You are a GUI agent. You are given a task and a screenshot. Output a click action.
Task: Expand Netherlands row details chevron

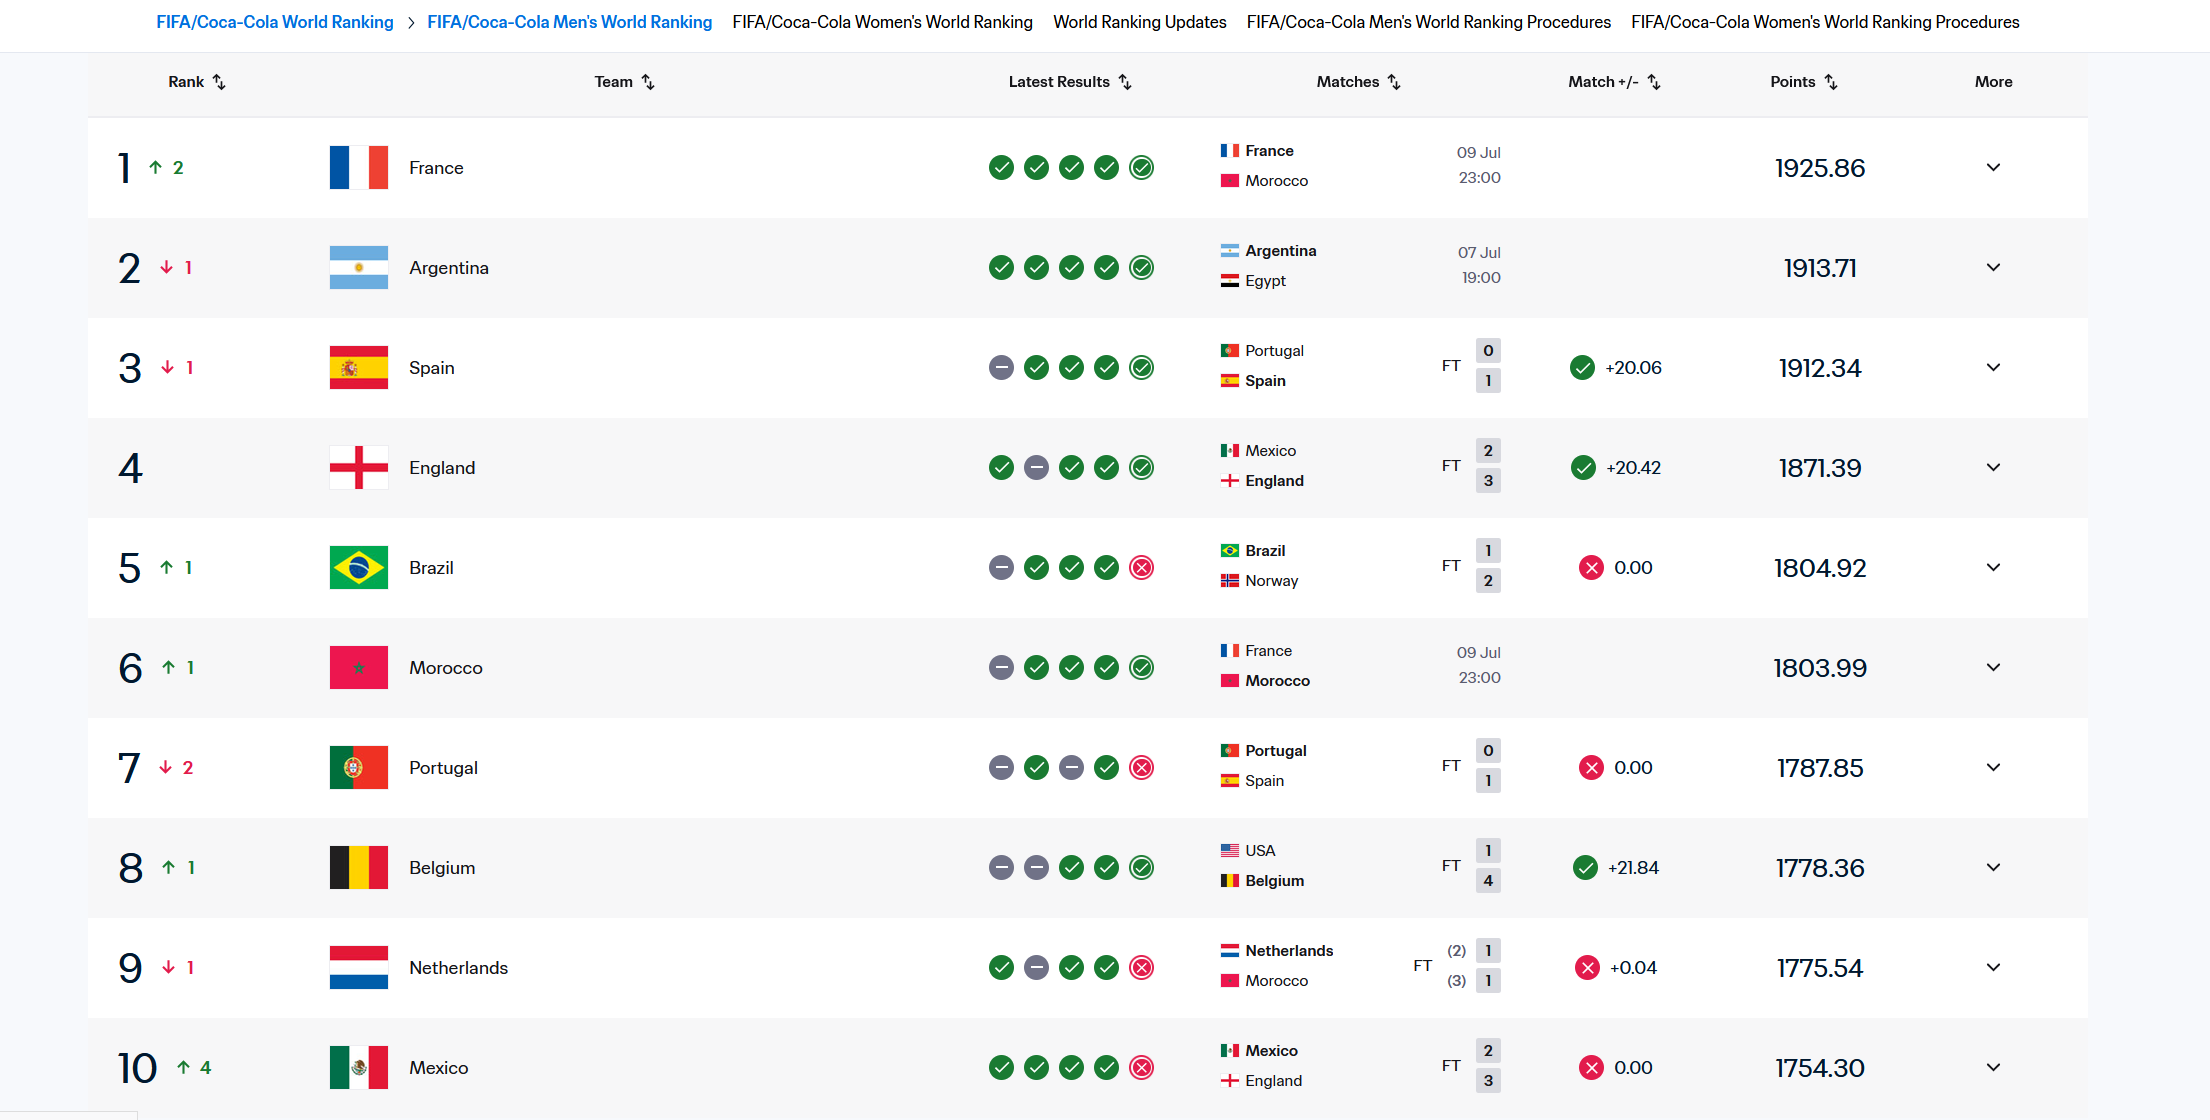[x=1993, y=967]
